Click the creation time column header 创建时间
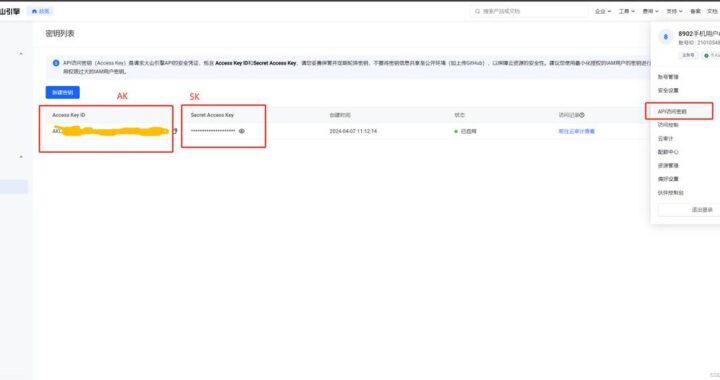 340,115
